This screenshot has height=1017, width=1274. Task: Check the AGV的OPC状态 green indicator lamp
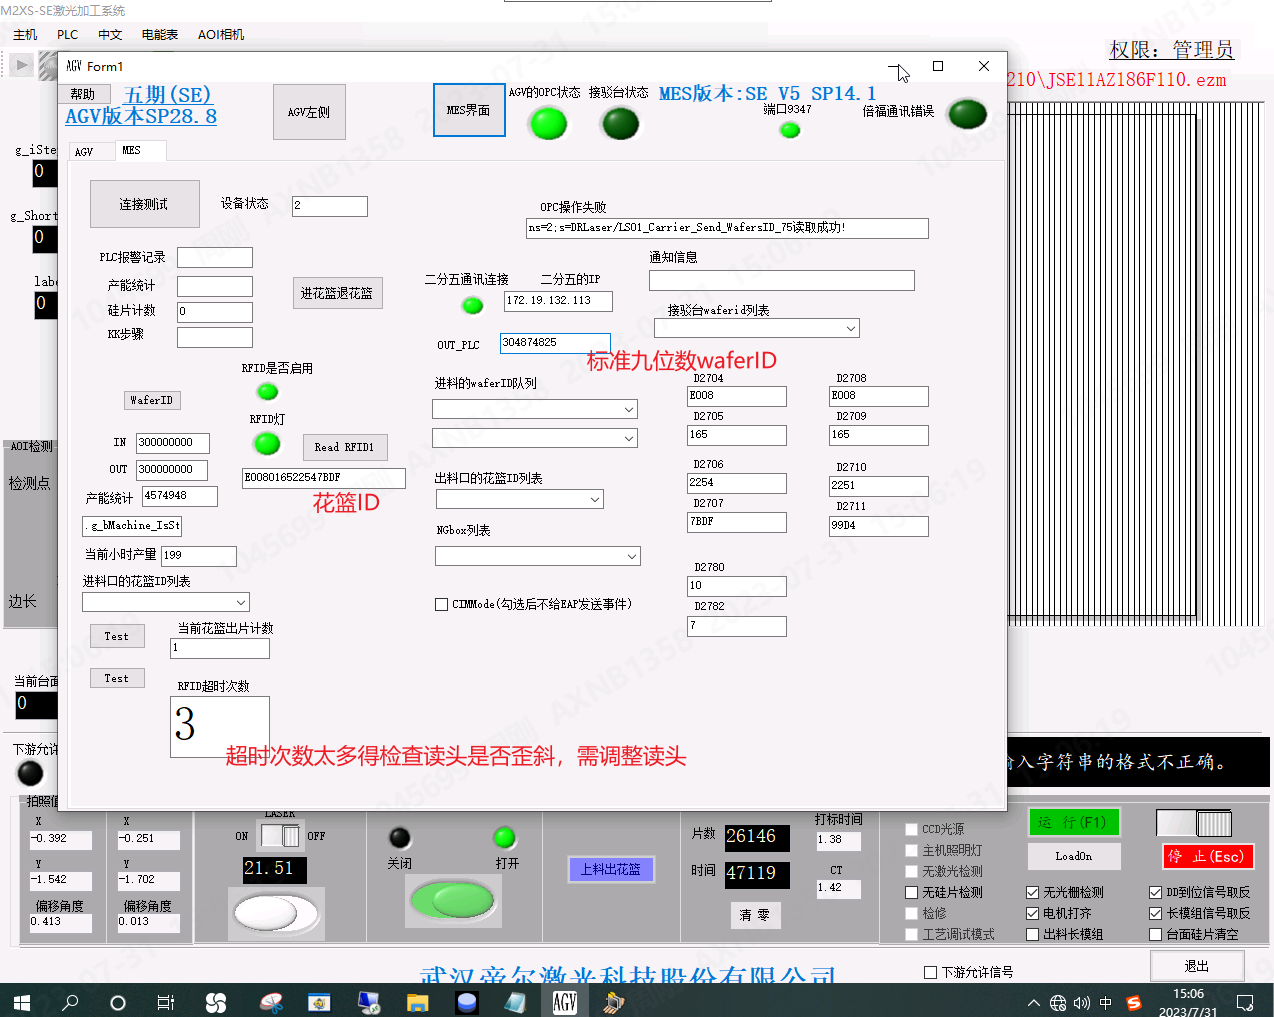click(547, 124)
